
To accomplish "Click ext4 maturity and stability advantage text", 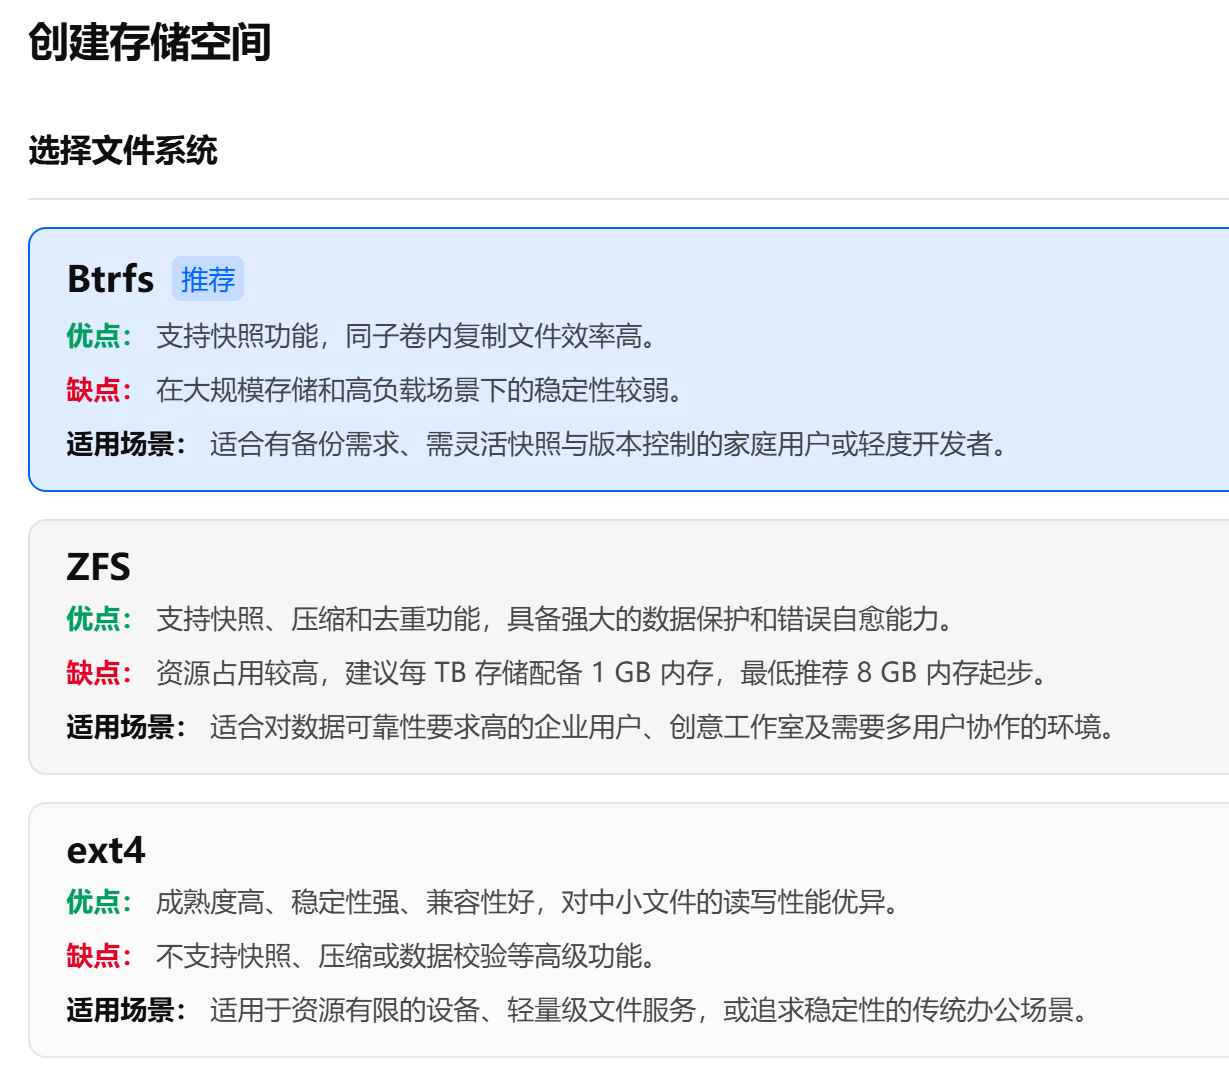I will coord(530,902).
